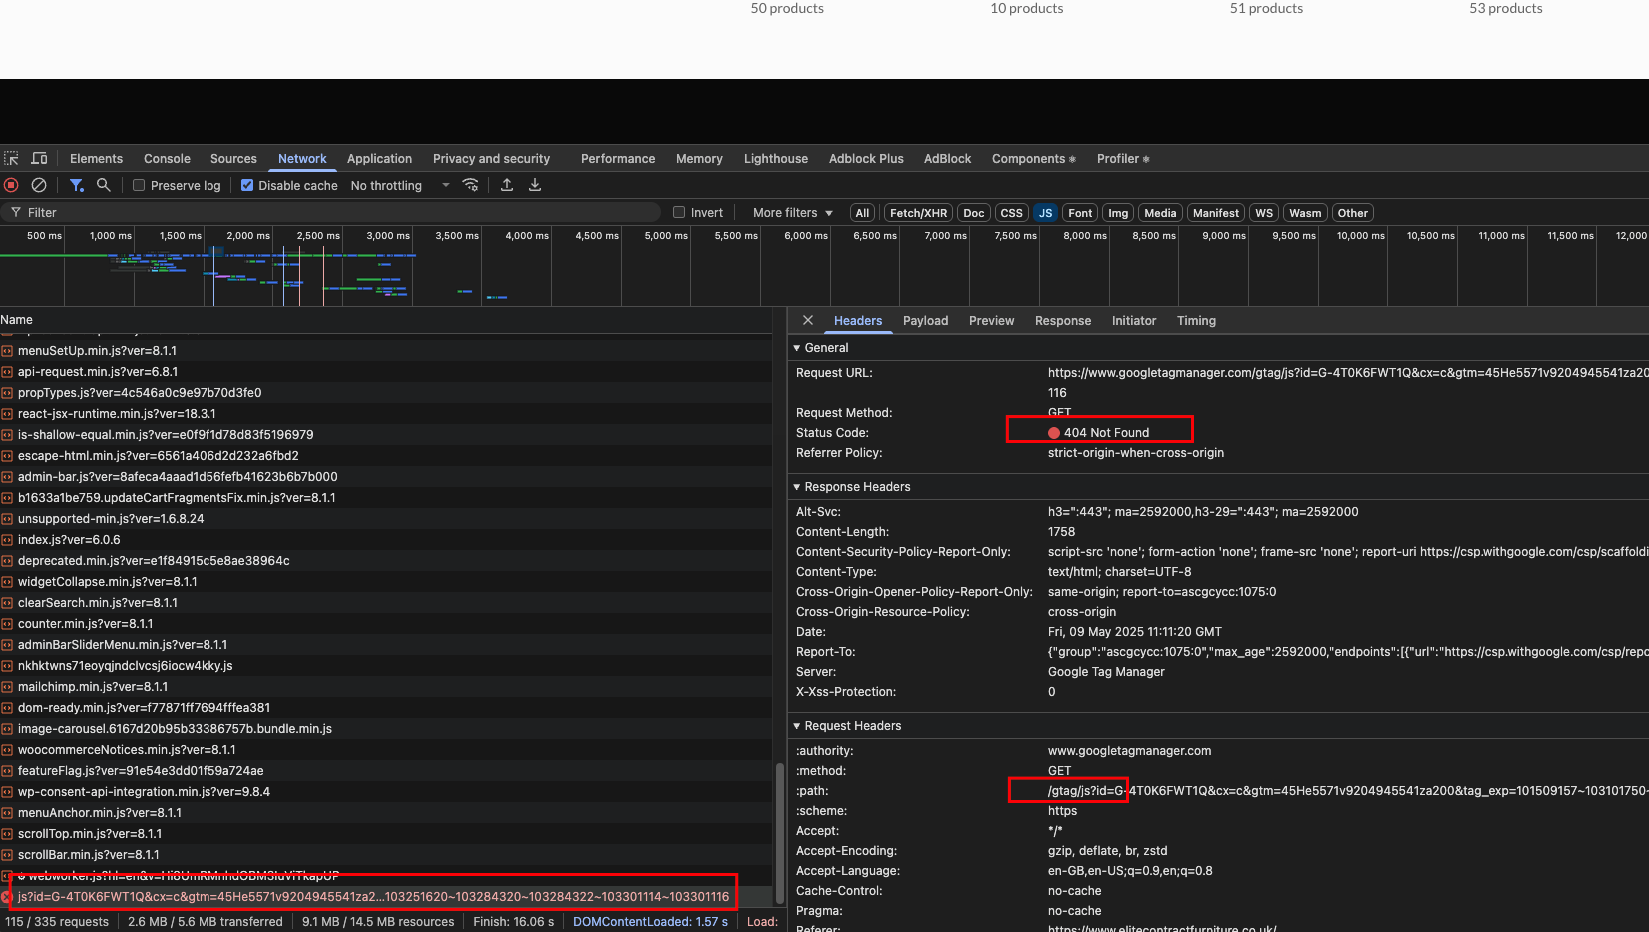
Task: Open the Adblock Plus panel
Action: click(x=866, y=159)
